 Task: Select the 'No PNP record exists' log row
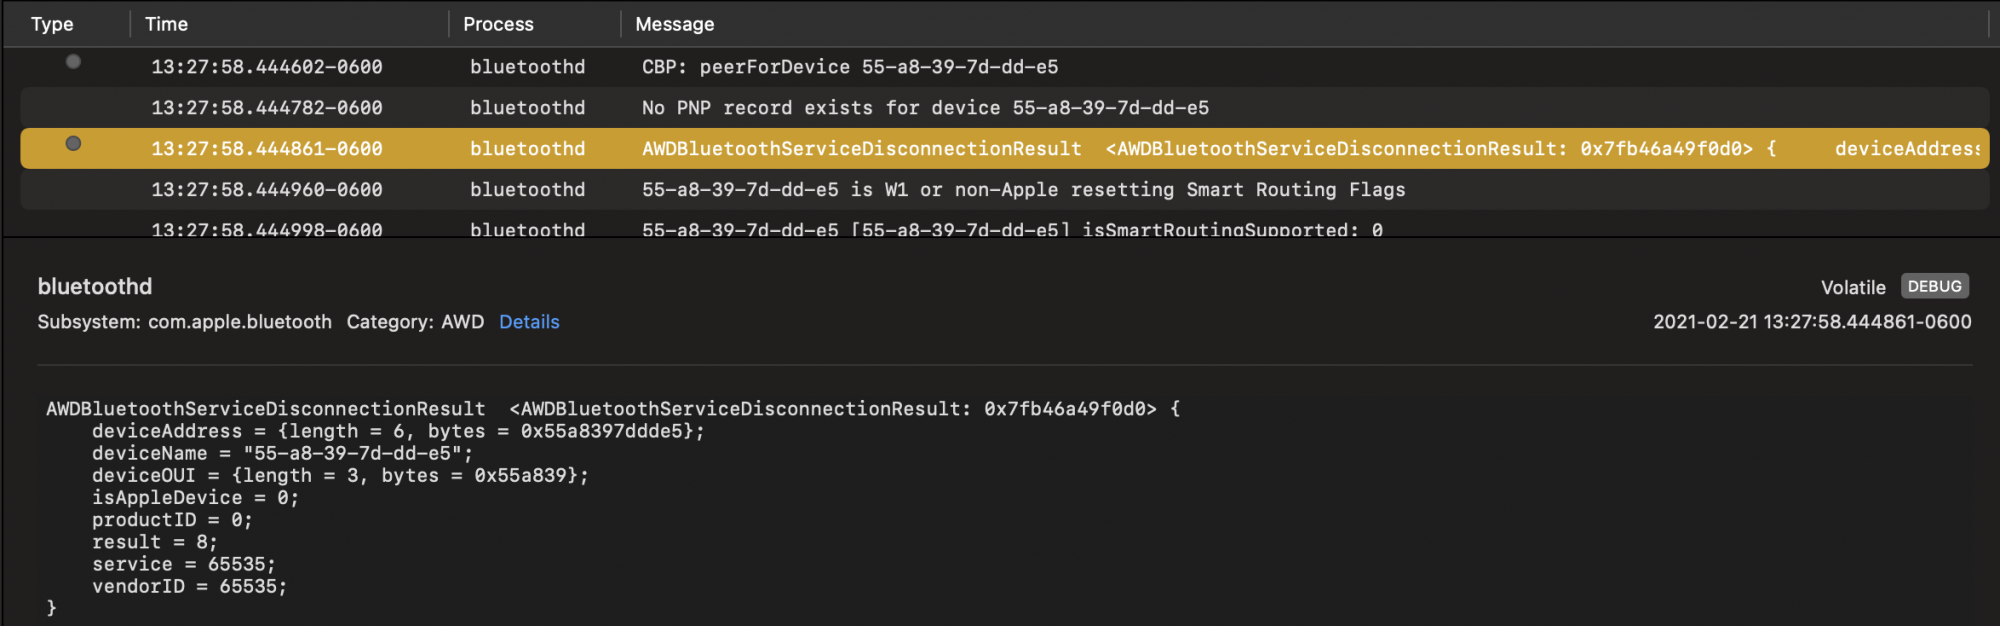pyautogui.click(x=1004, y=108)
